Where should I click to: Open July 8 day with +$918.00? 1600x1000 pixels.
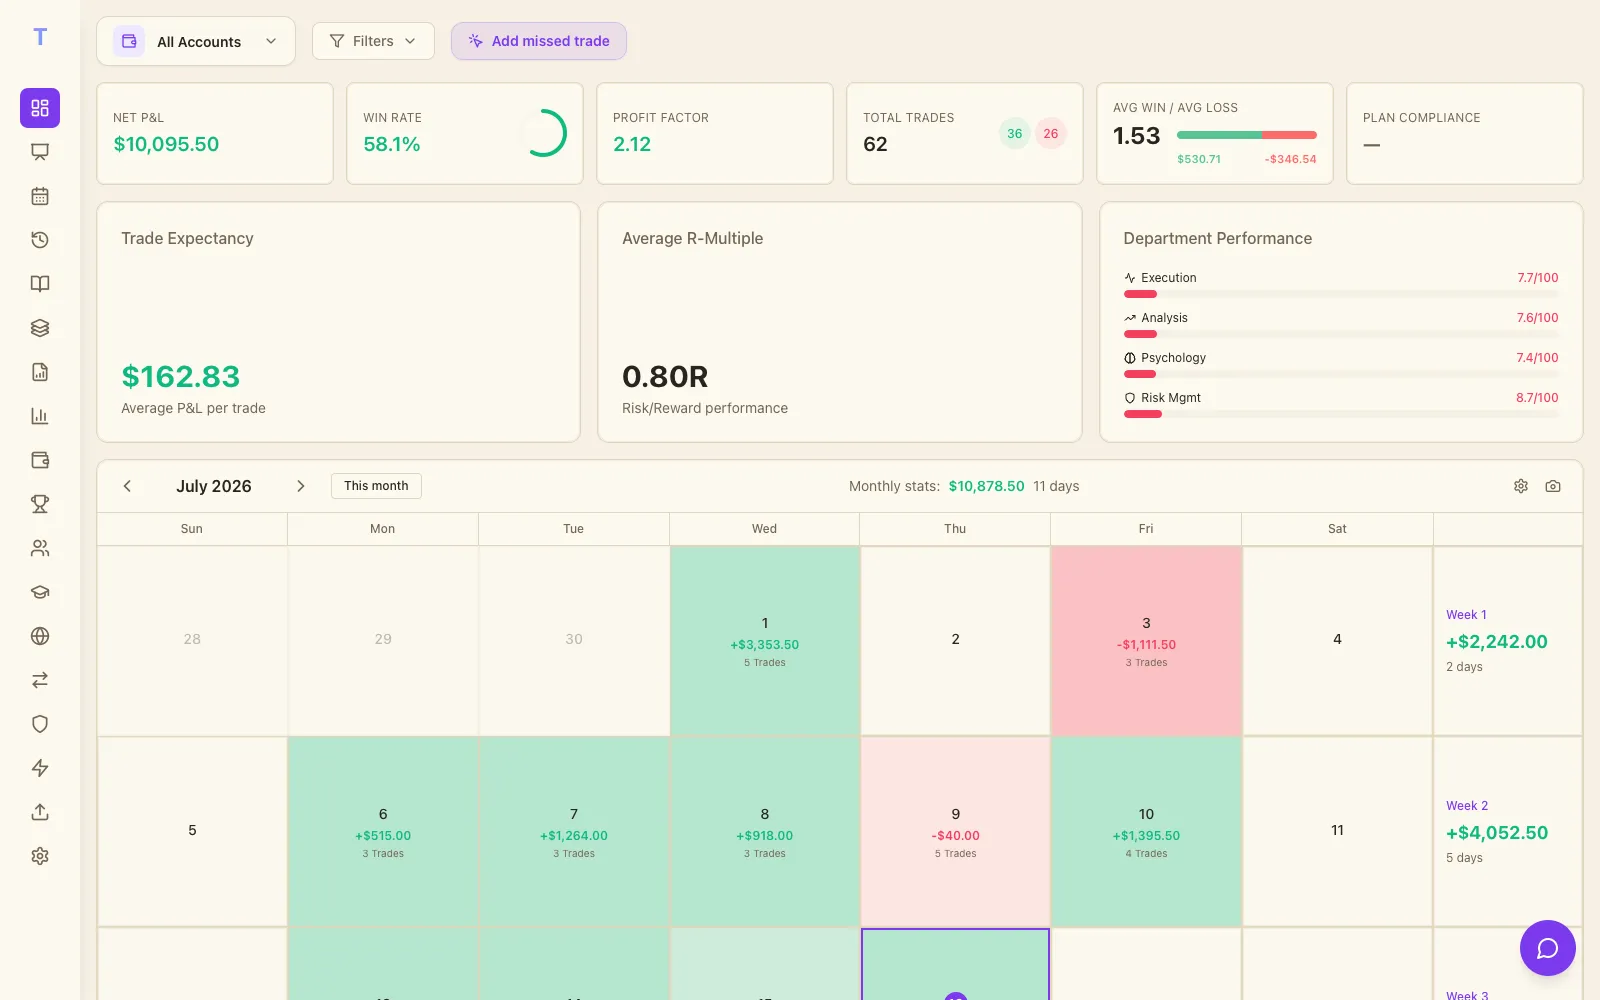[765, 832]
